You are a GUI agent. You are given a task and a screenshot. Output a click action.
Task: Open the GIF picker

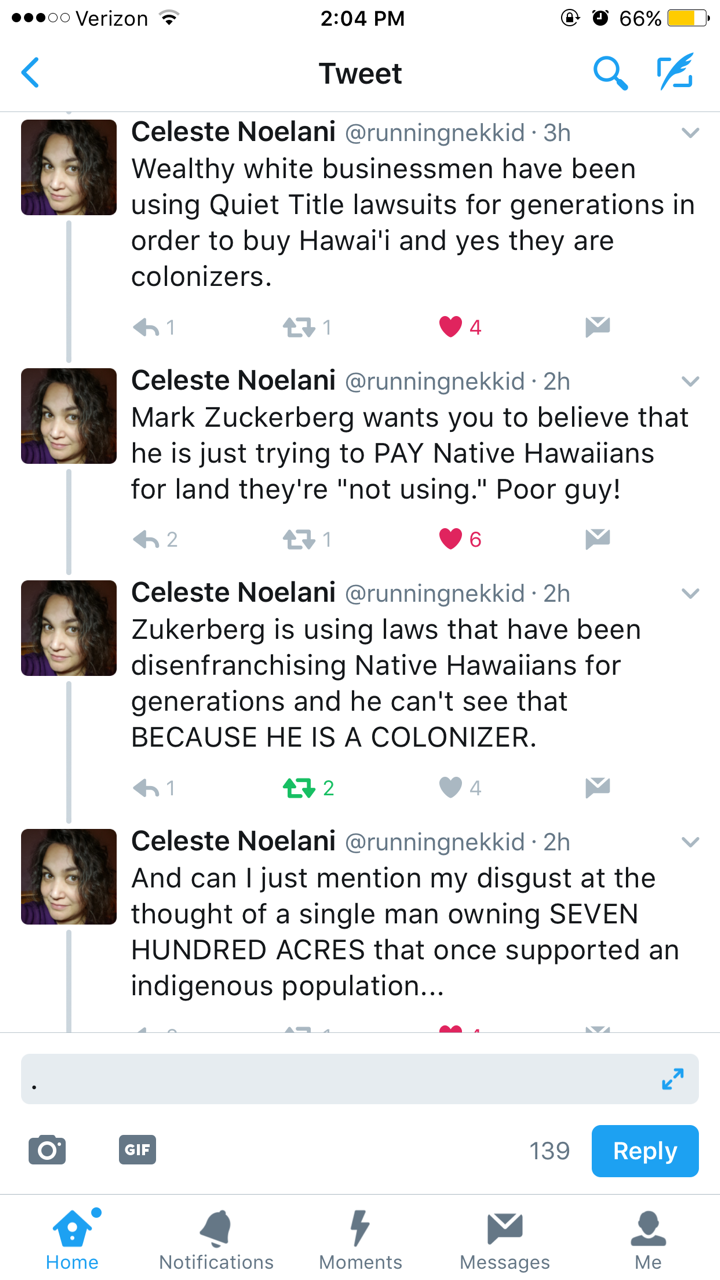137,1150
